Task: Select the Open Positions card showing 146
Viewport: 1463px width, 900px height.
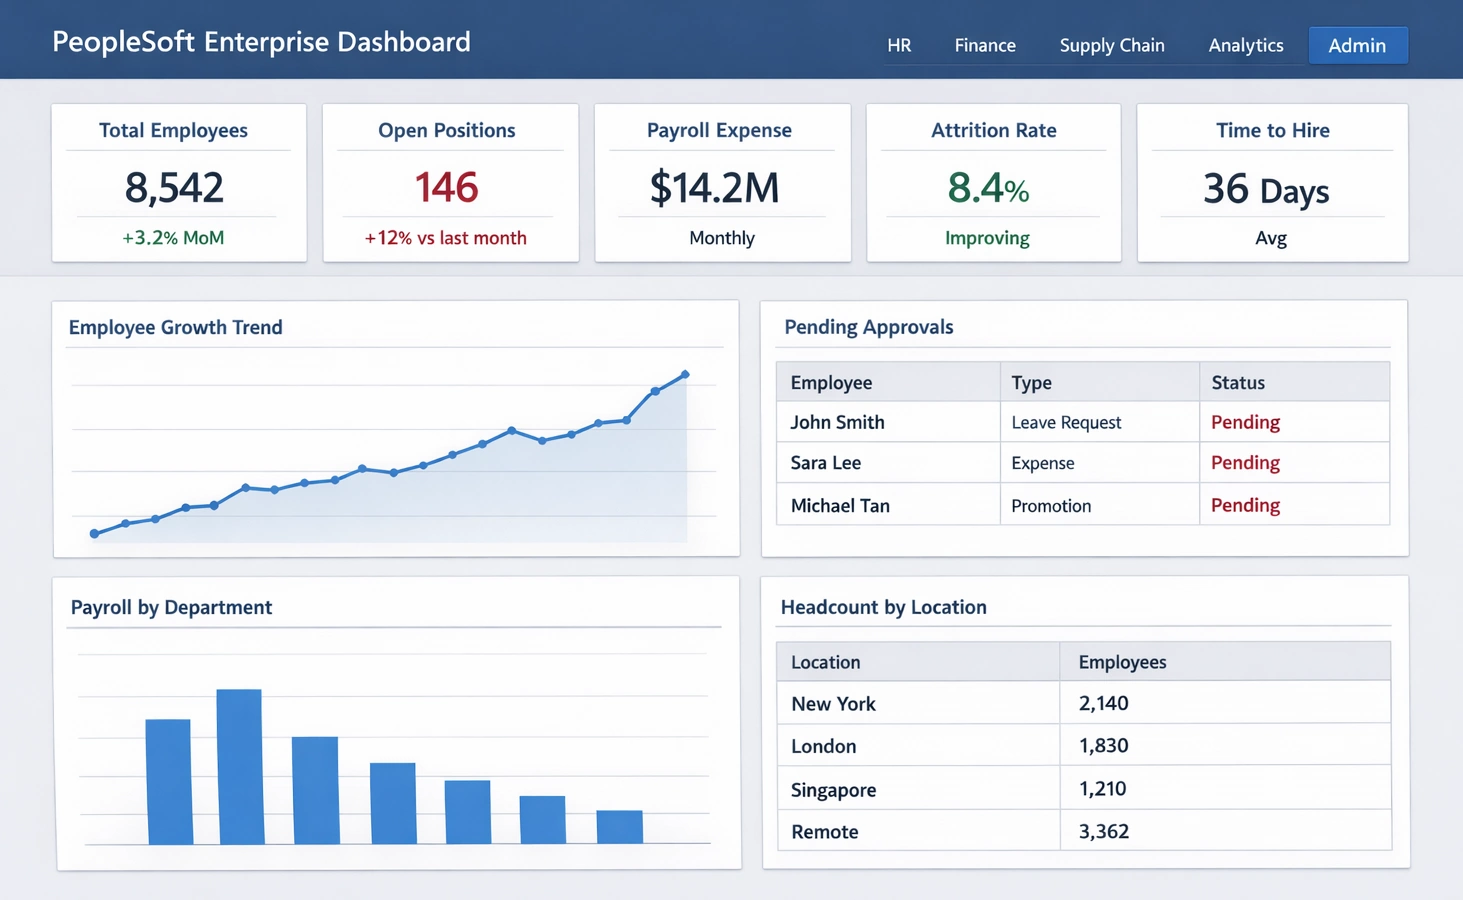Action: [449, 183]
